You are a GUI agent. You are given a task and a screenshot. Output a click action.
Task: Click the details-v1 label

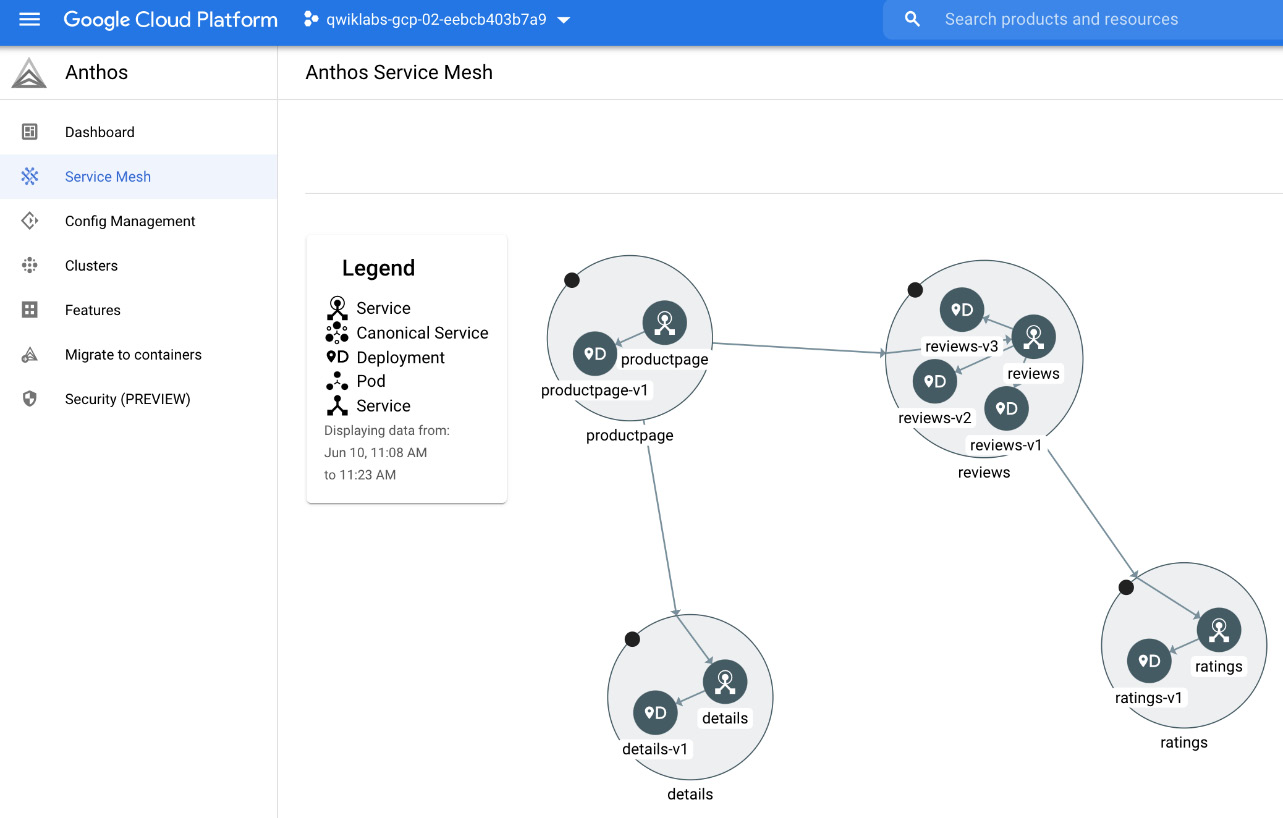pos(655,749)
